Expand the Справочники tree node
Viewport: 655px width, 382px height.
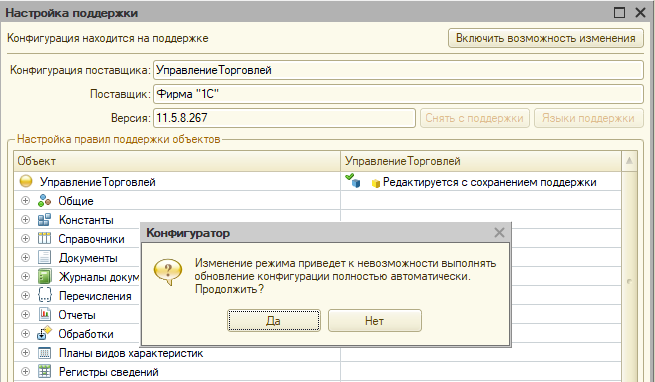(25, 239)
